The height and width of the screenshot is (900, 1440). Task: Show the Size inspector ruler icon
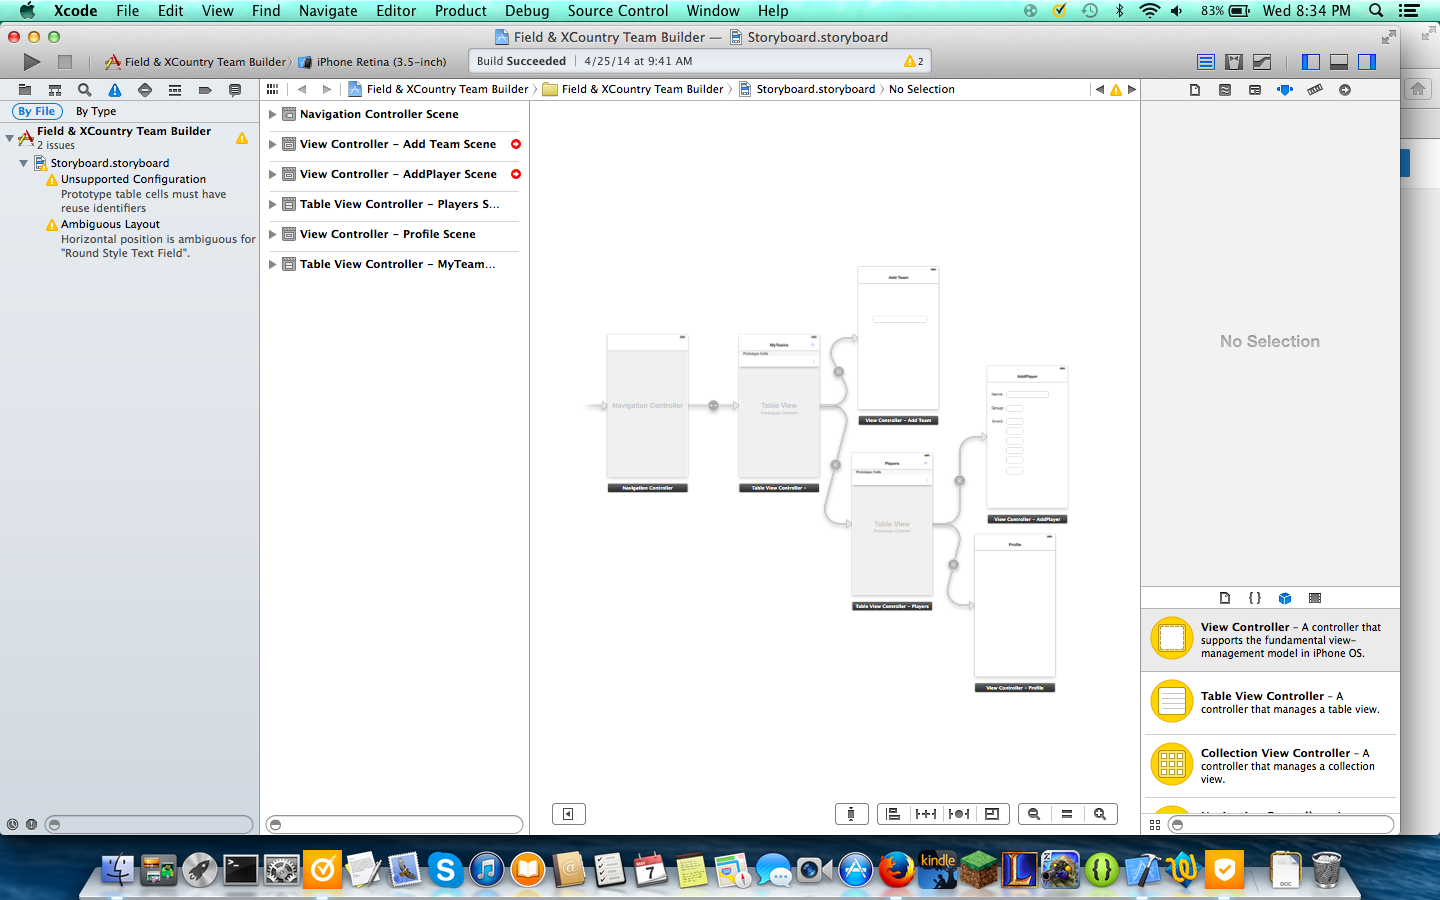click(1315, 90)
